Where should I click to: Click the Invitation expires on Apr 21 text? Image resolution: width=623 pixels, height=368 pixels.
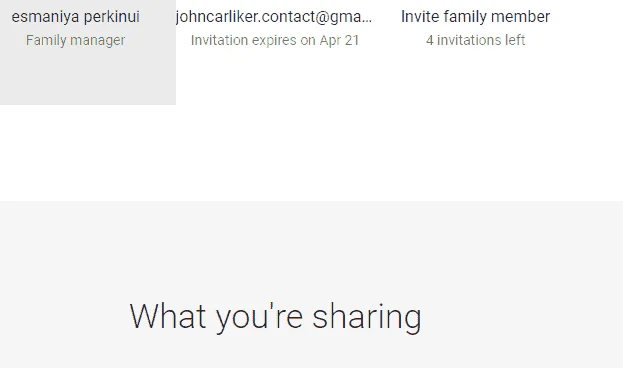coord(275,40)
